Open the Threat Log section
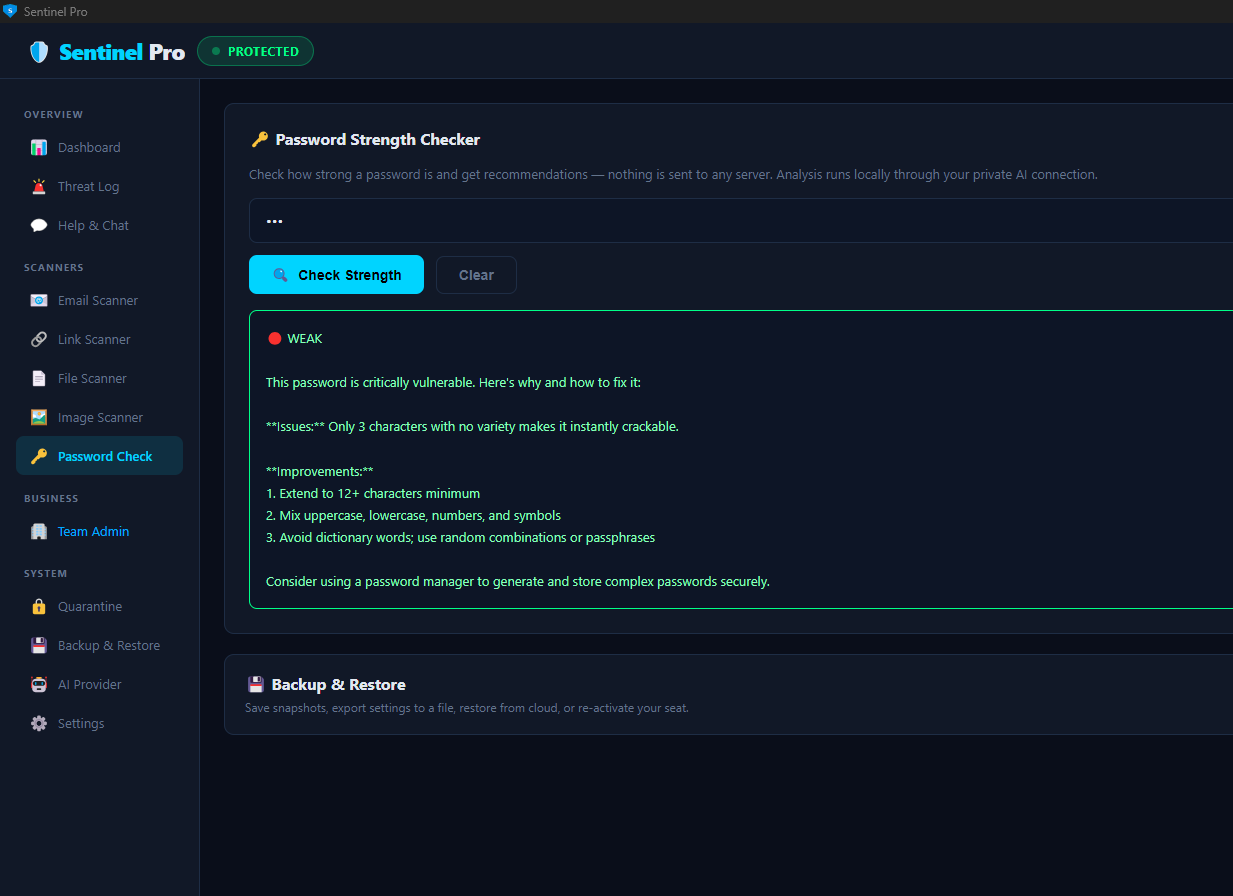Screen dimensions: 1233x896 (99, 186)
